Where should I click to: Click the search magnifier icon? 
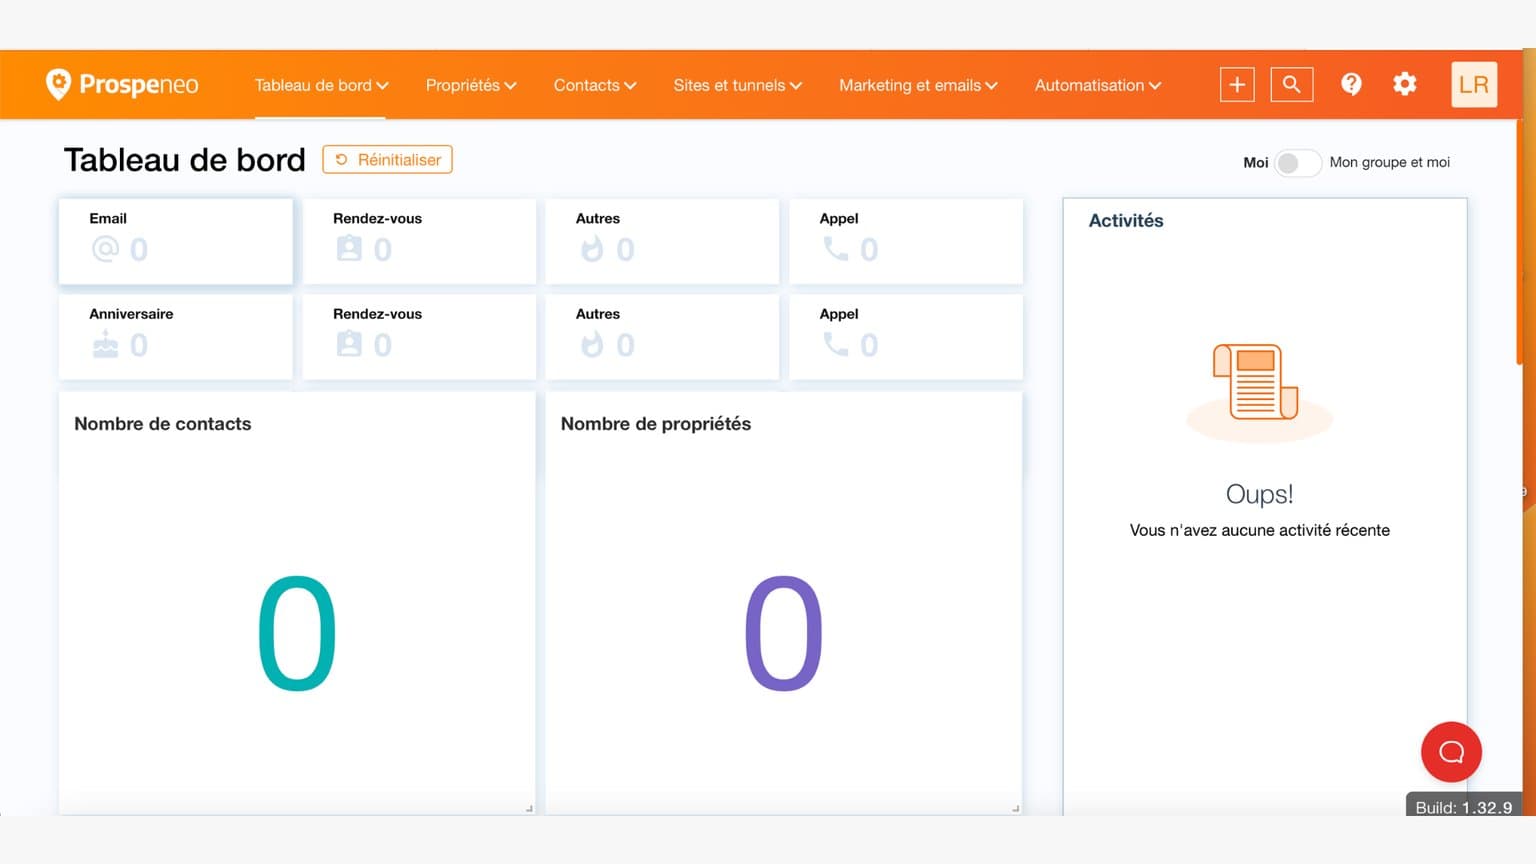point(1291,84)
